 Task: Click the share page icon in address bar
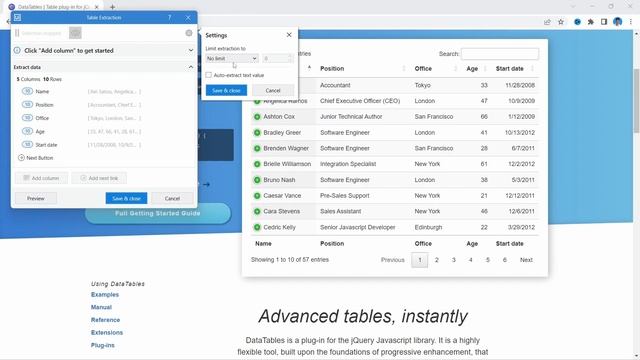(547, 22)
